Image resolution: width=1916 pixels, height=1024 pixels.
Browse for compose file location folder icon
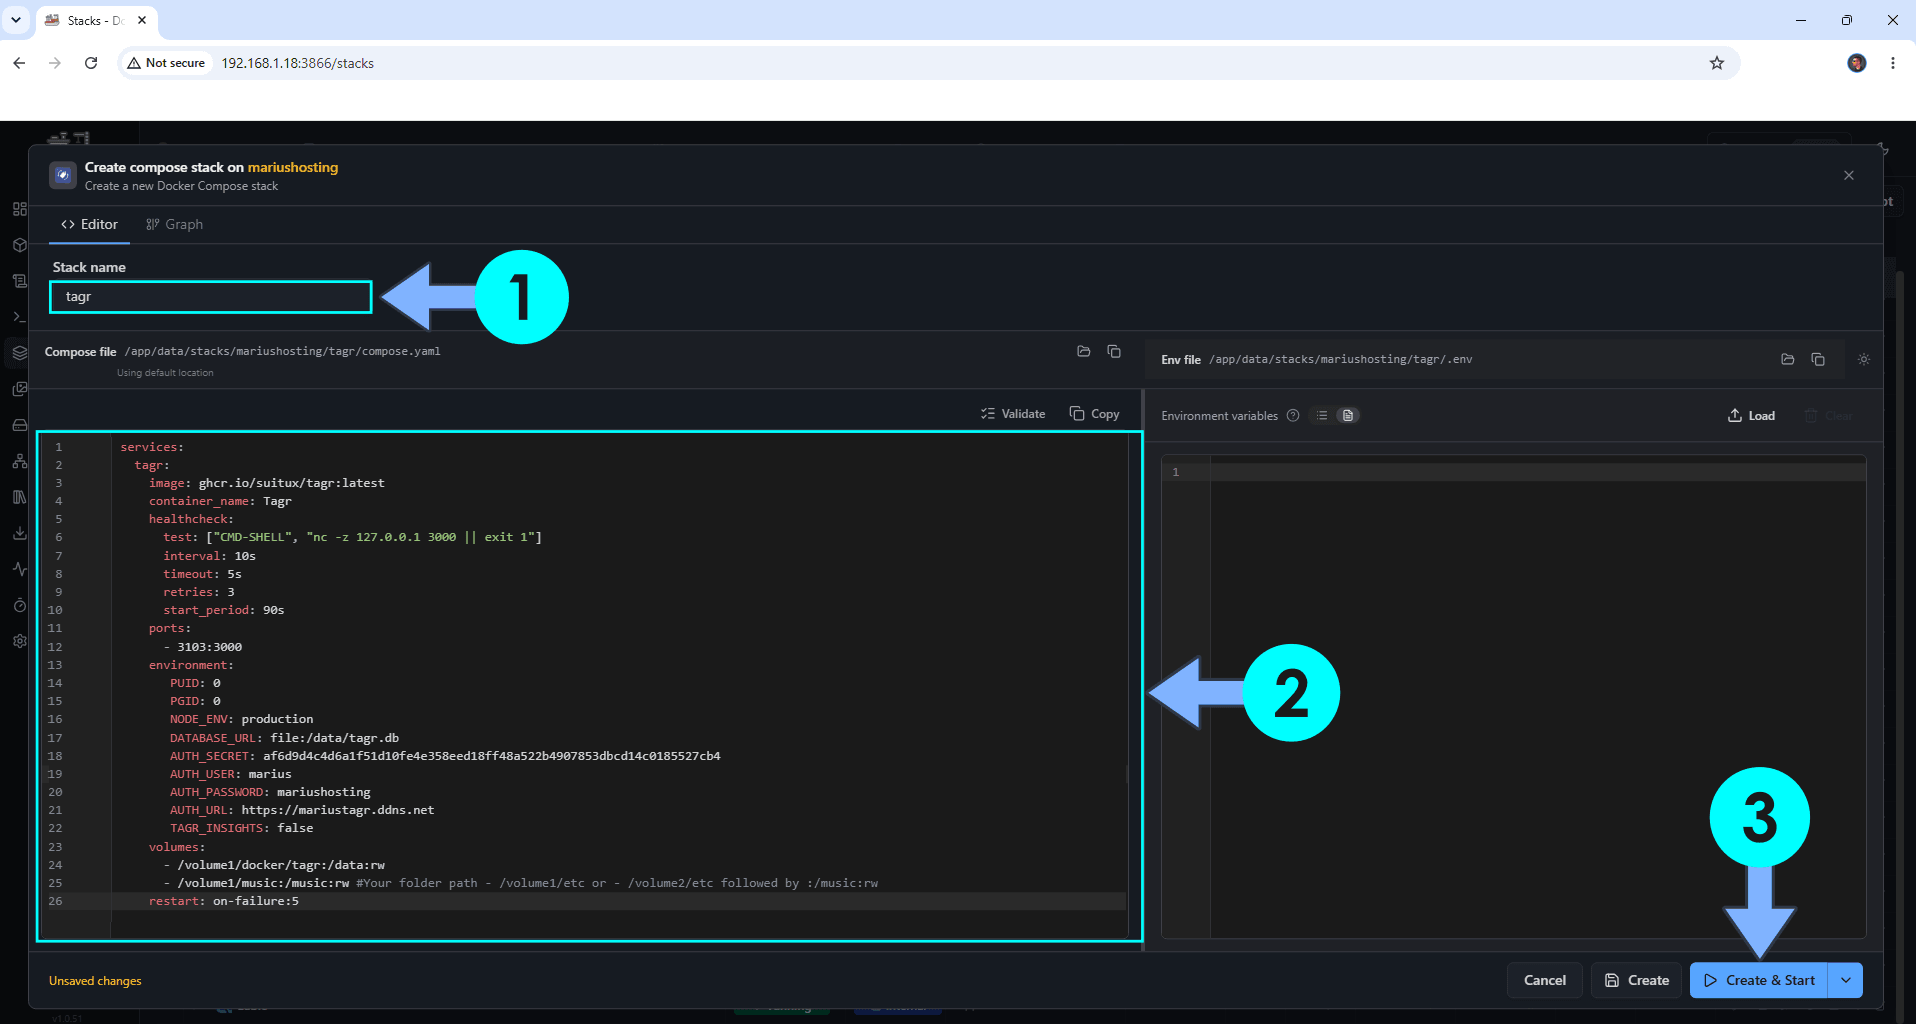coord(1083,351)
